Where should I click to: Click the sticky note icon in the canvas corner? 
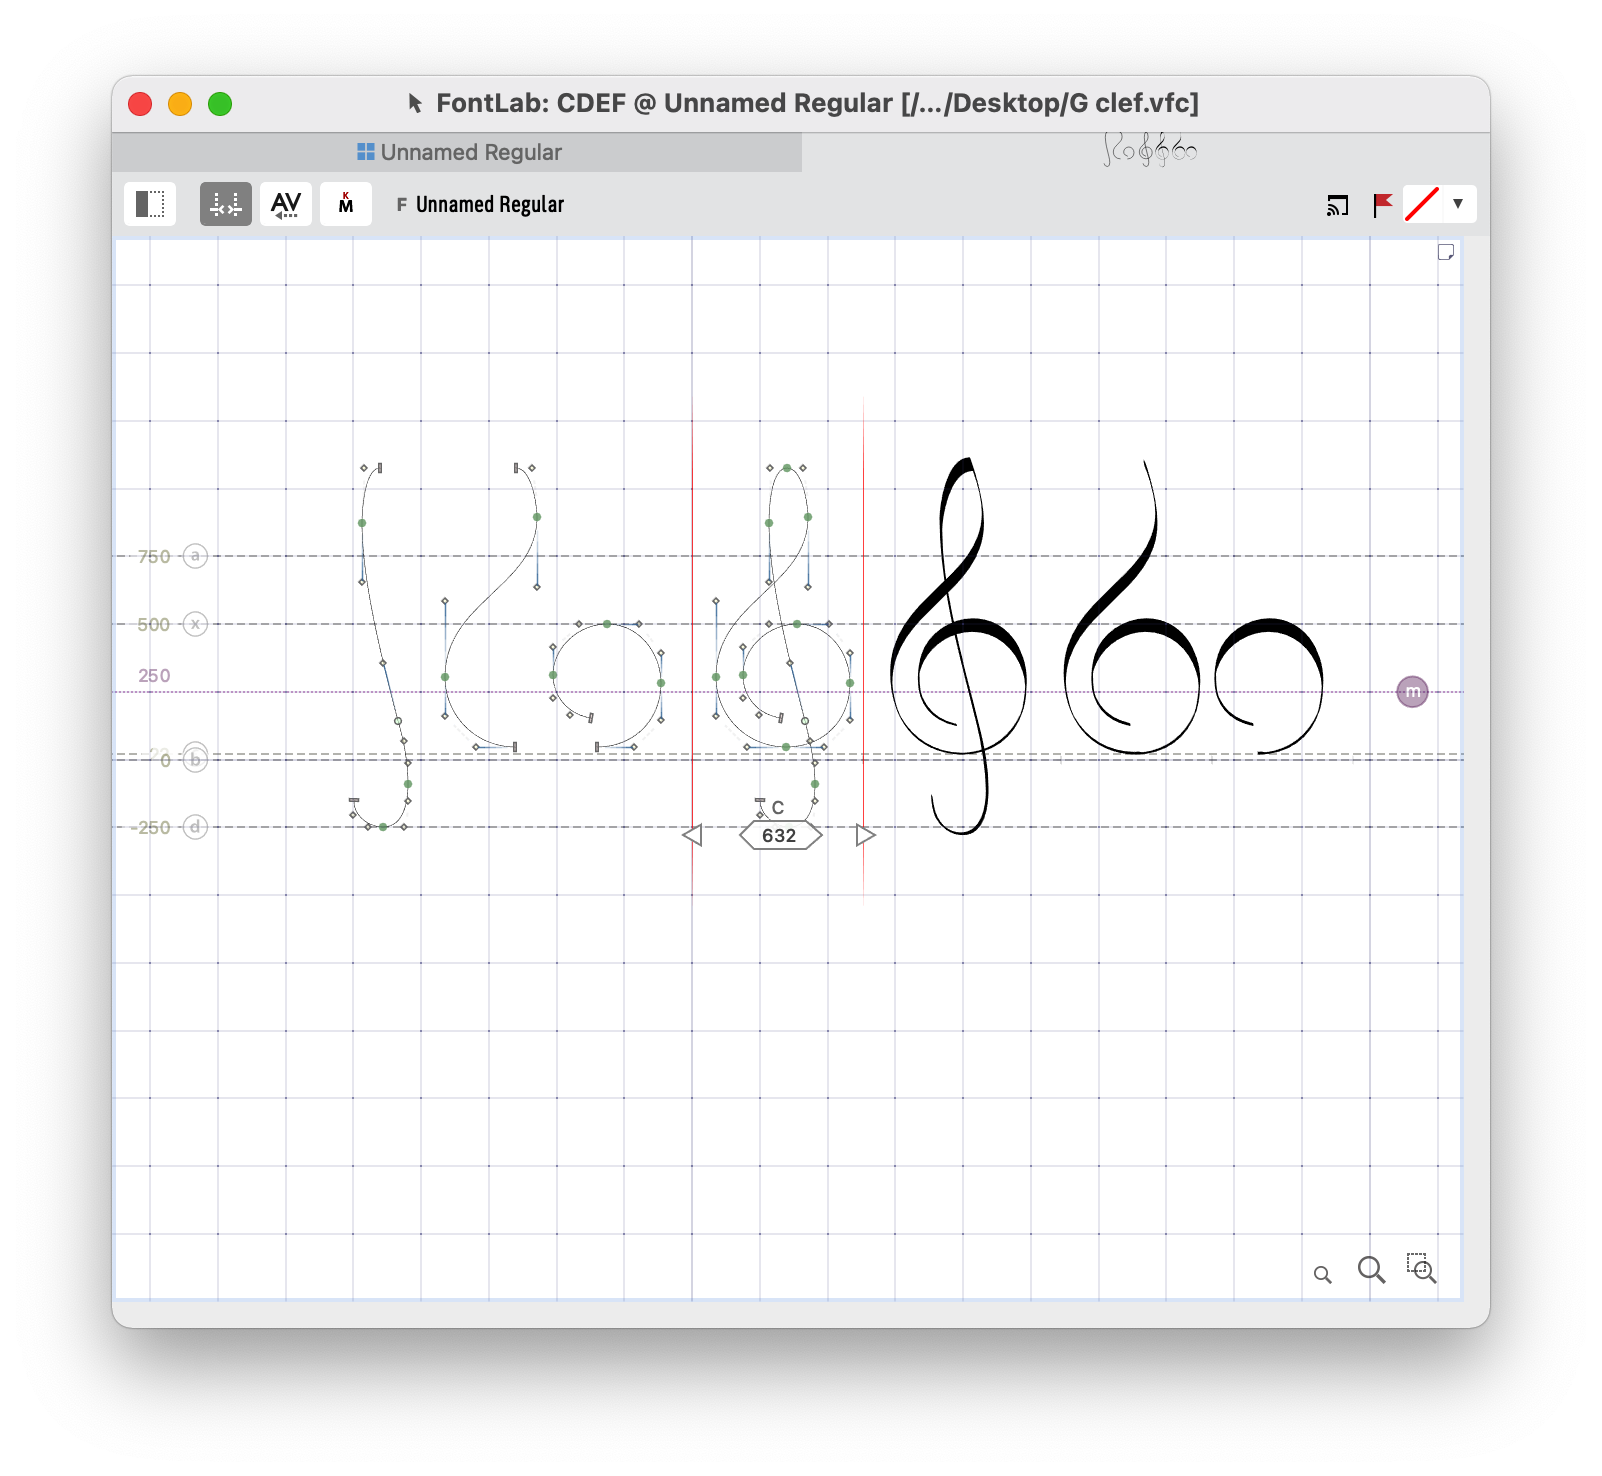[x=1446, y=252]
